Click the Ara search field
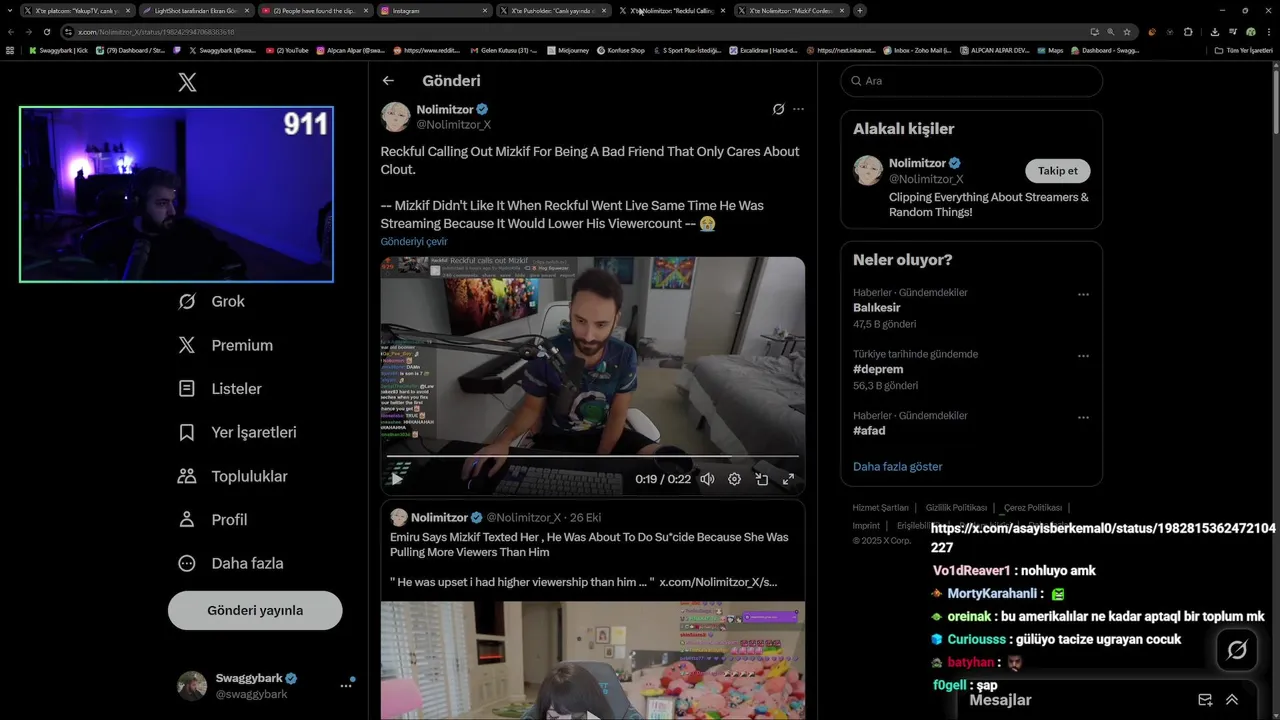1280x720 pixels. coord(972,81)
